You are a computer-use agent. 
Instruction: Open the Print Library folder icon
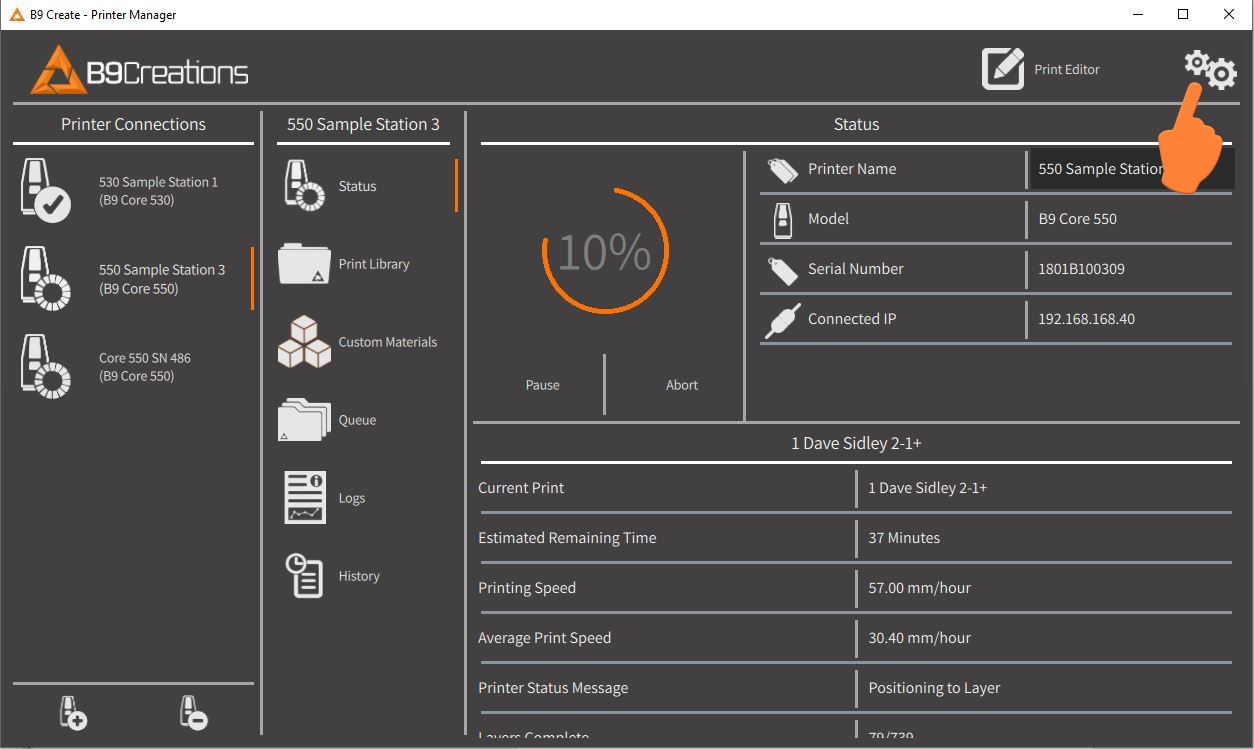point(304,264)
